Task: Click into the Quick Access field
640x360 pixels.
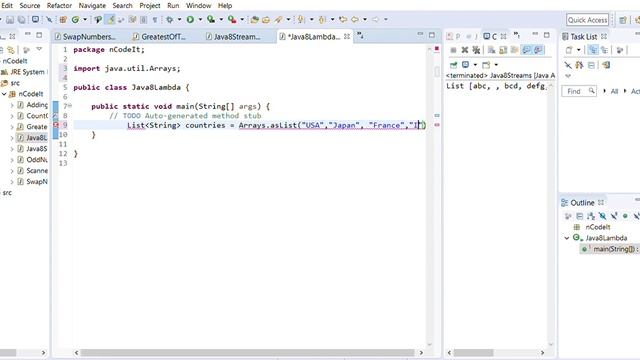Action: (x=587, y=20)
